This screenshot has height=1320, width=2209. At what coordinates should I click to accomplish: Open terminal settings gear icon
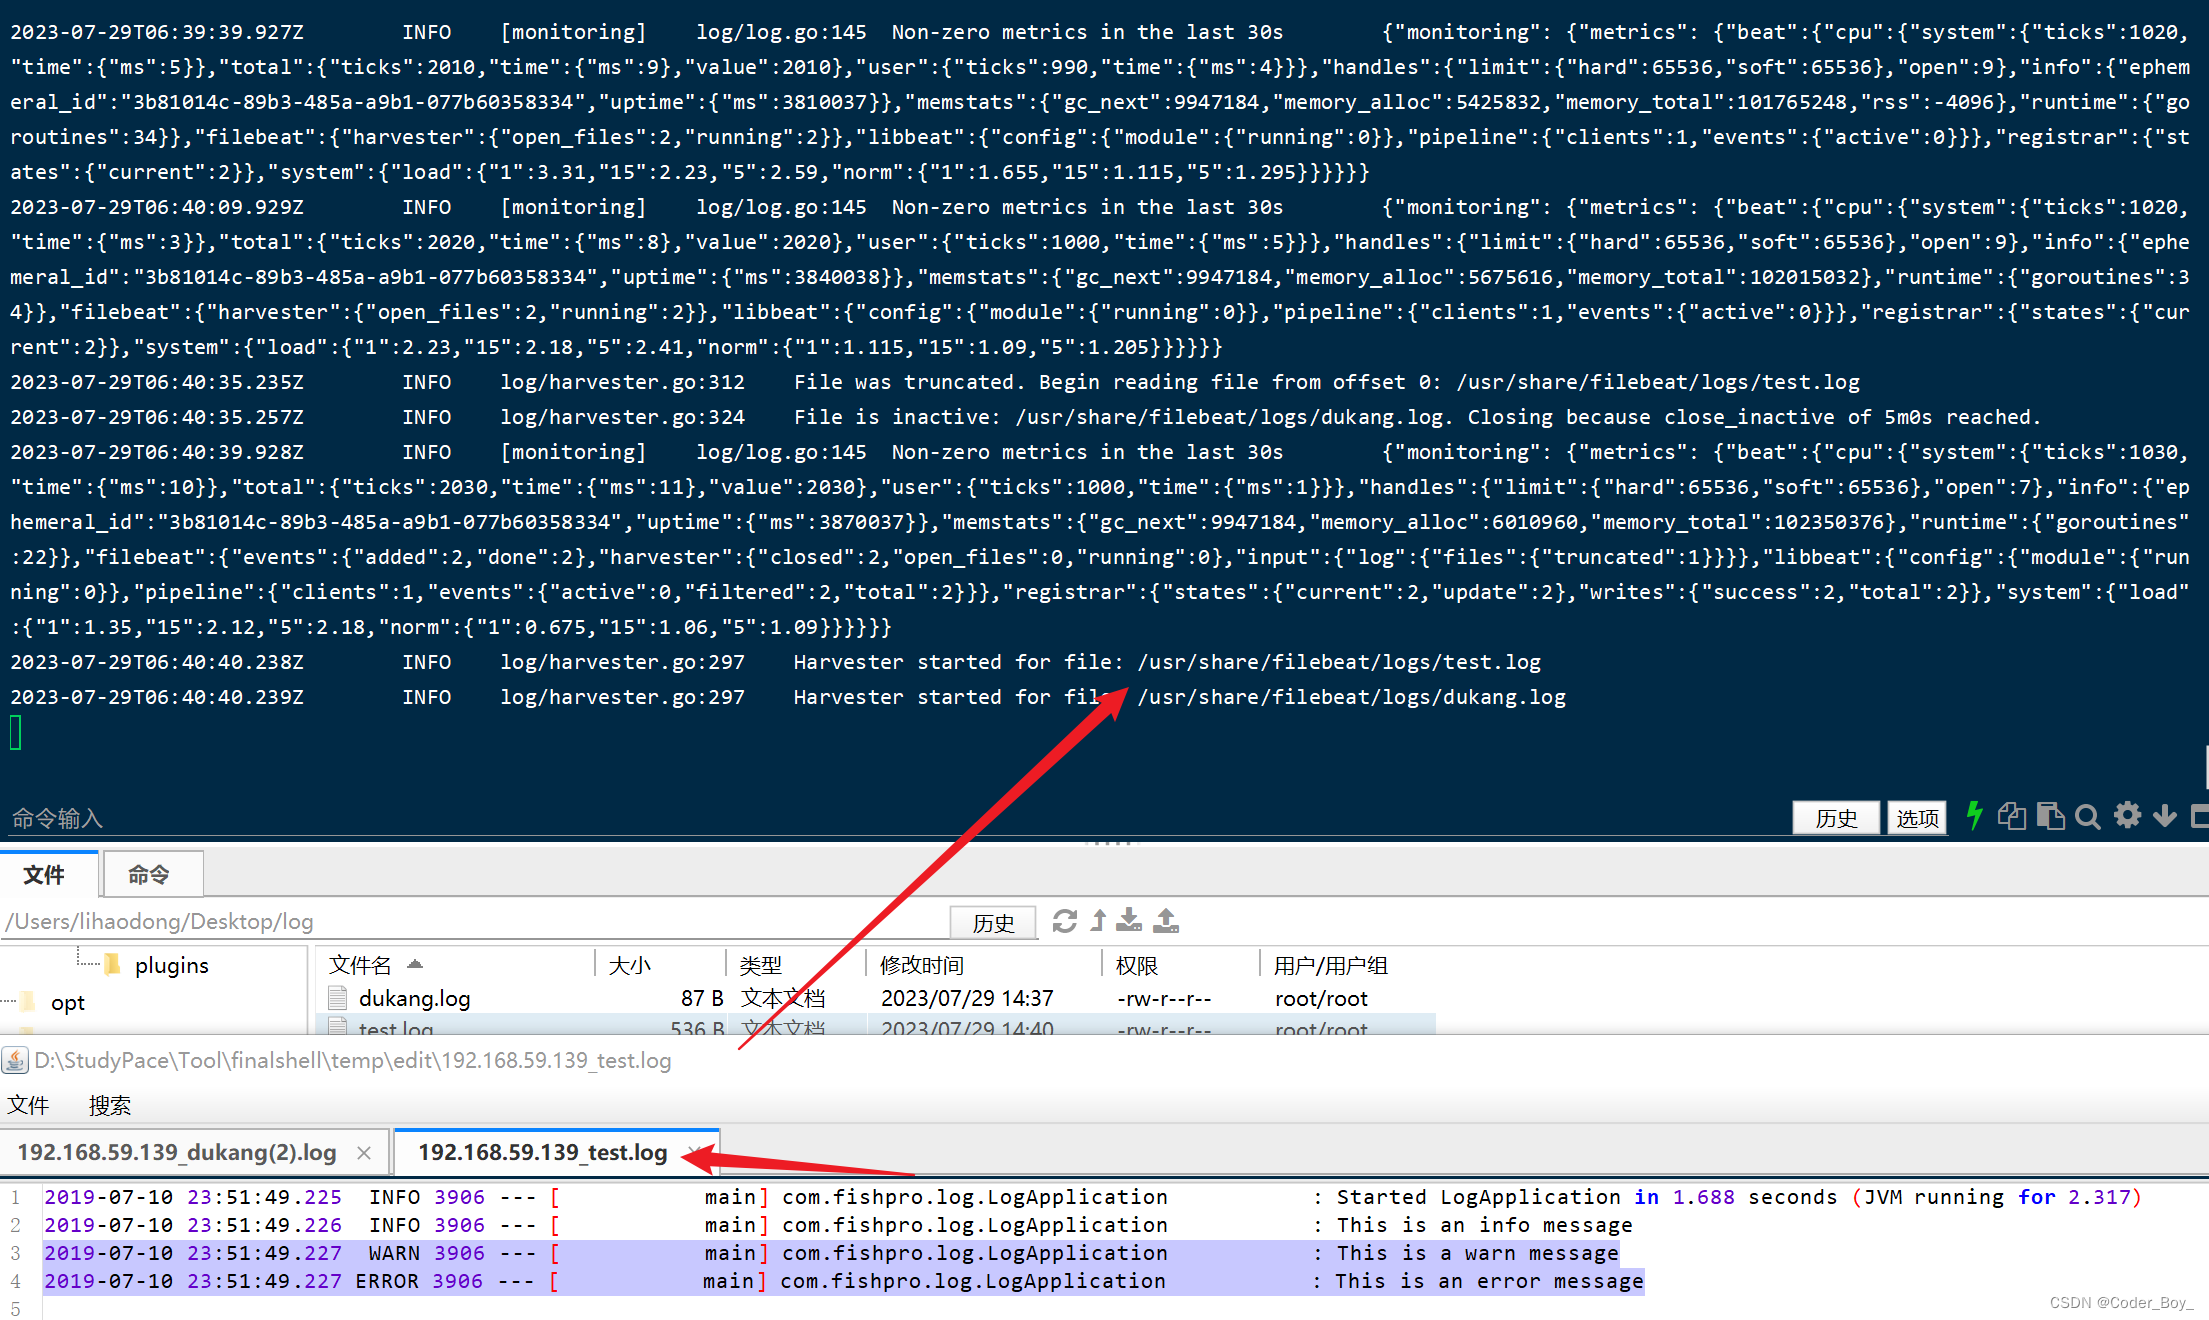[2127, 816]
